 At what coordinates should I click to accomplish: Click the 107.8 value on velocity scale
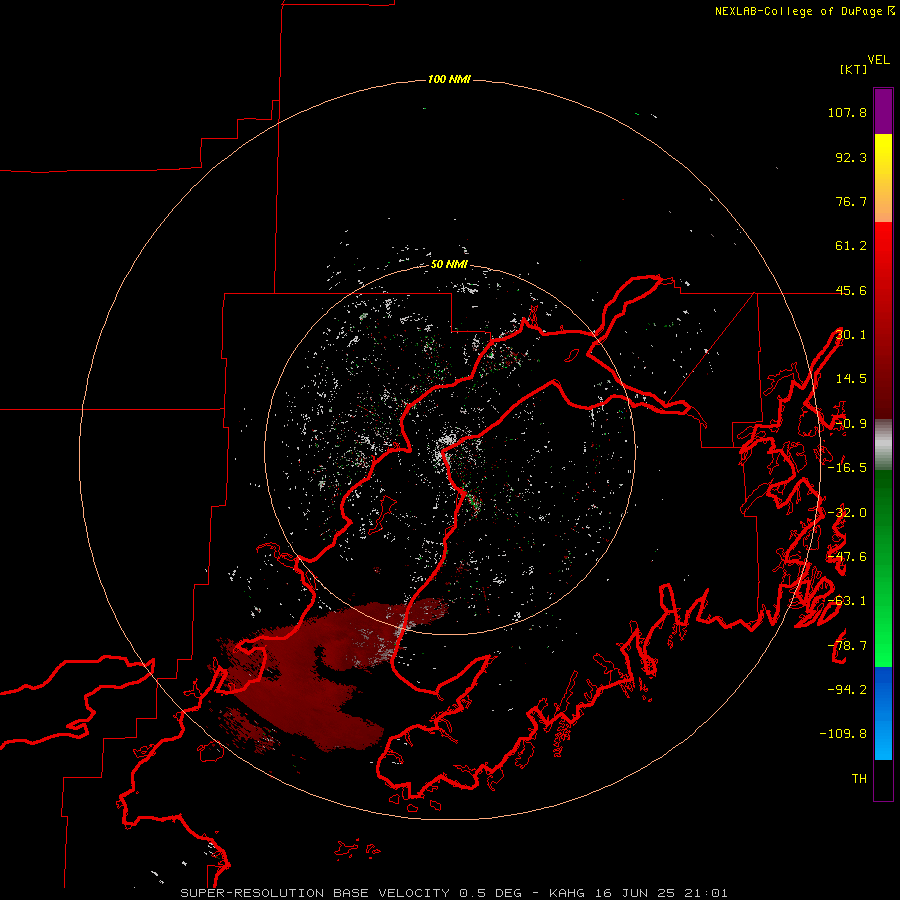(847, 112)
